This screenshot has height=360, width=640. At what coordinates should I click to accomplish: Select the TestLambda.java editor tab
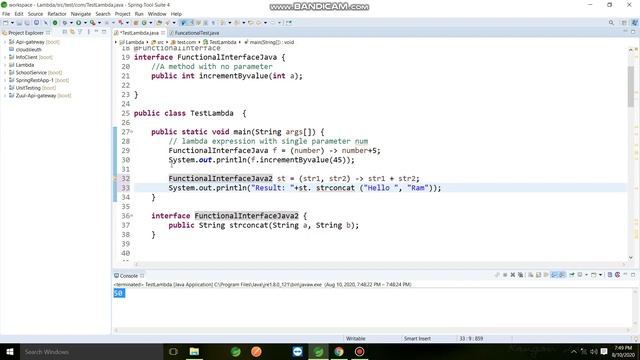click(x=139, y=33)
